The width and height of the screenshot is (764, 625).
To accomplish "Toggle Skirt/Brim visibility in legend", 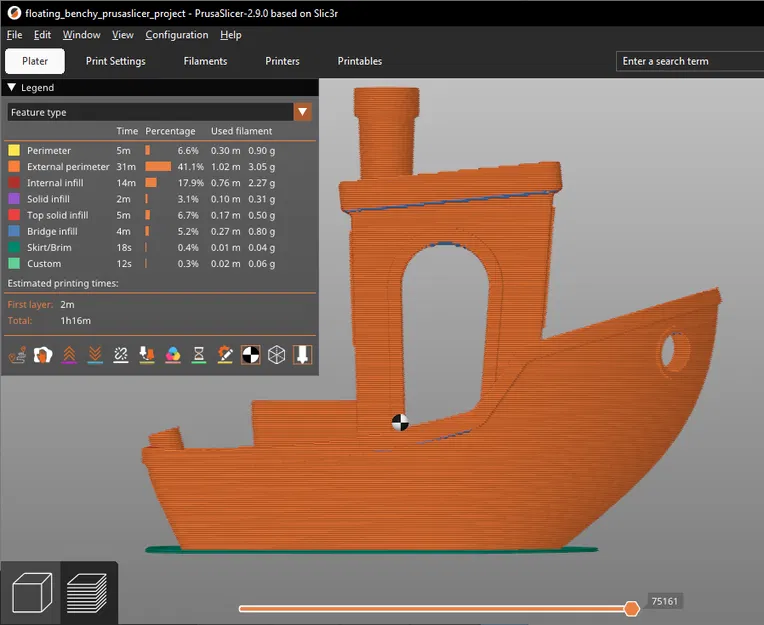I will 49,247.
